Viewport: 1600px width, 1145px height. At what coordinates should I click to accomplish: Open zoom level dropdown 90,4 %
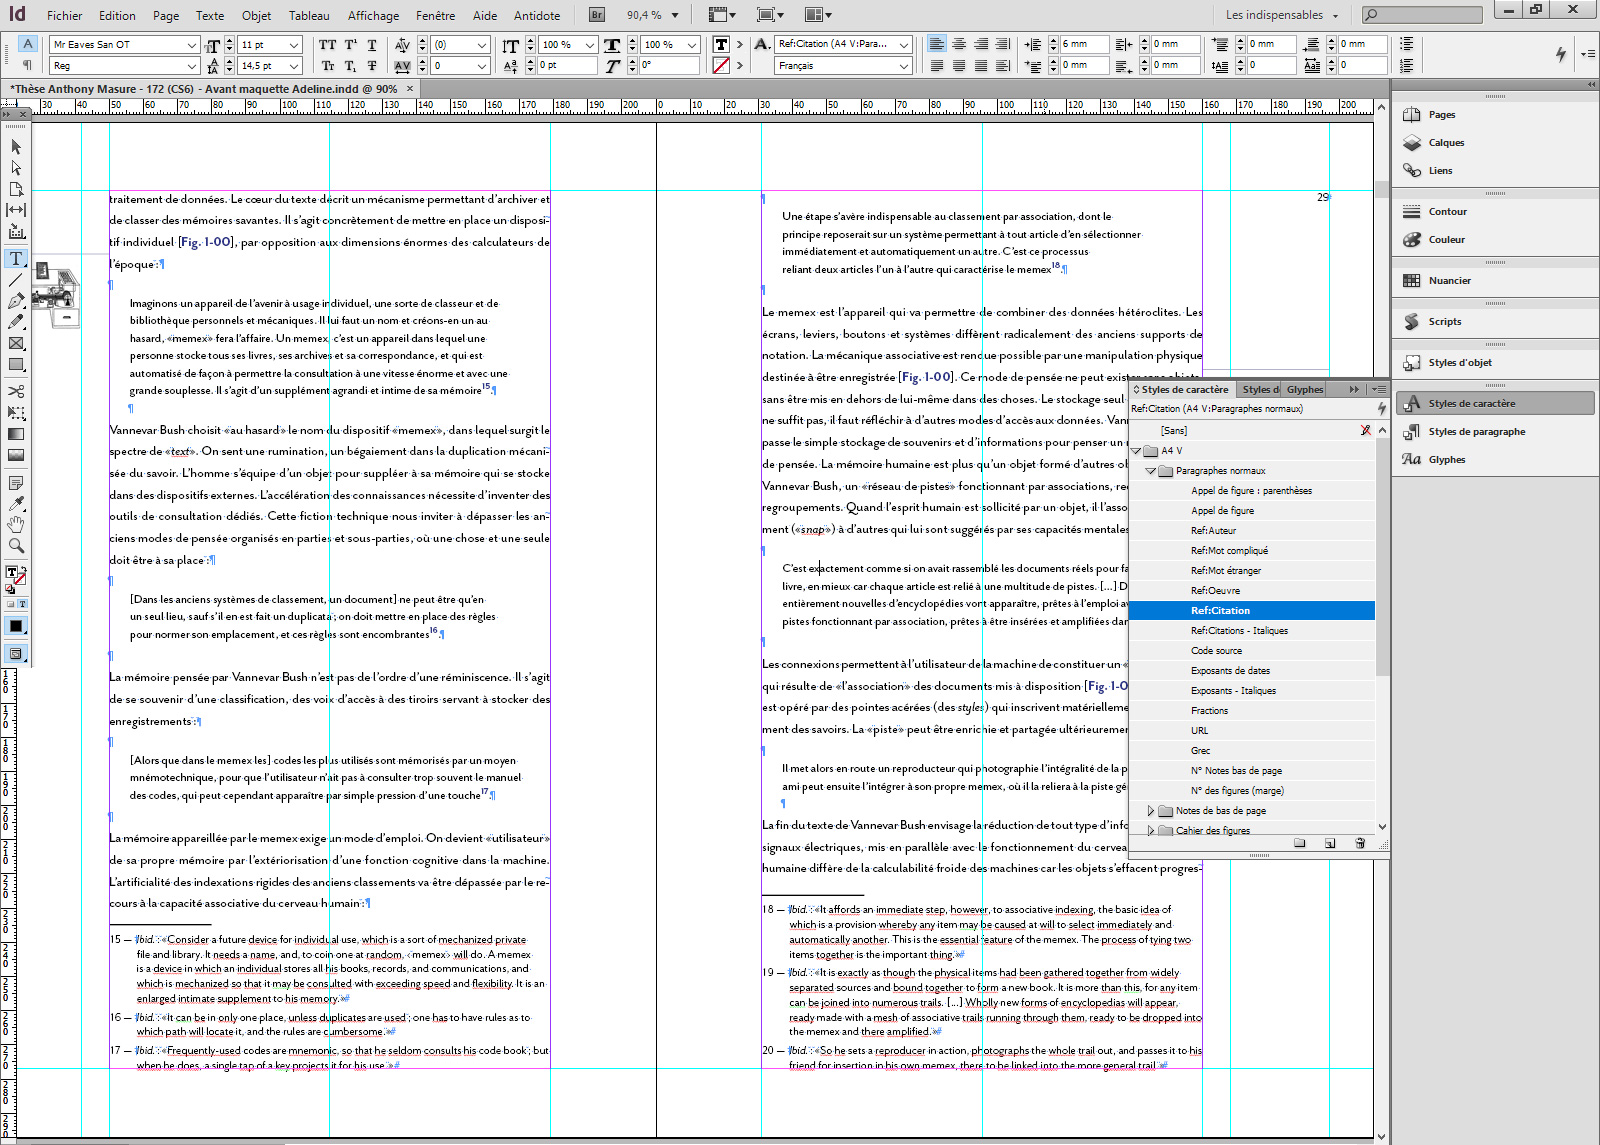(x=675, y=15)
